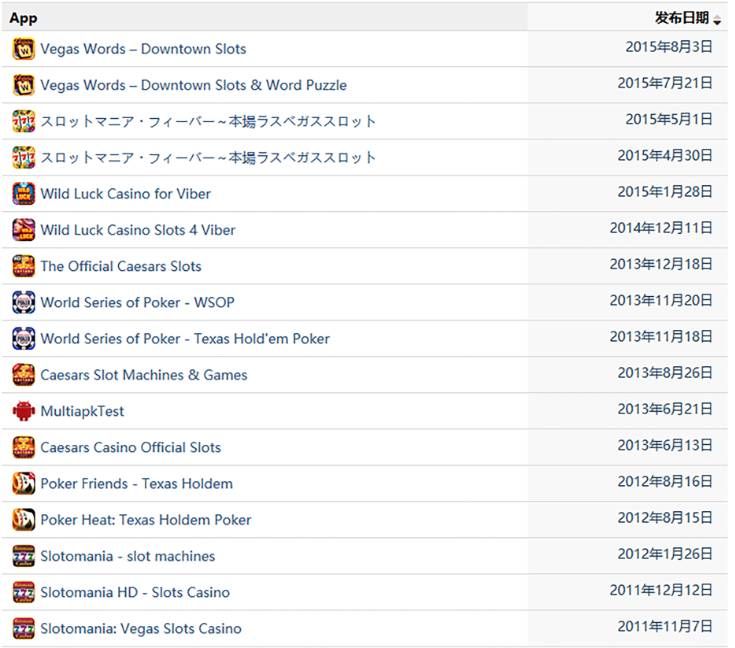Click the red Android MultiapkTest icon

(x=23, y=411)
